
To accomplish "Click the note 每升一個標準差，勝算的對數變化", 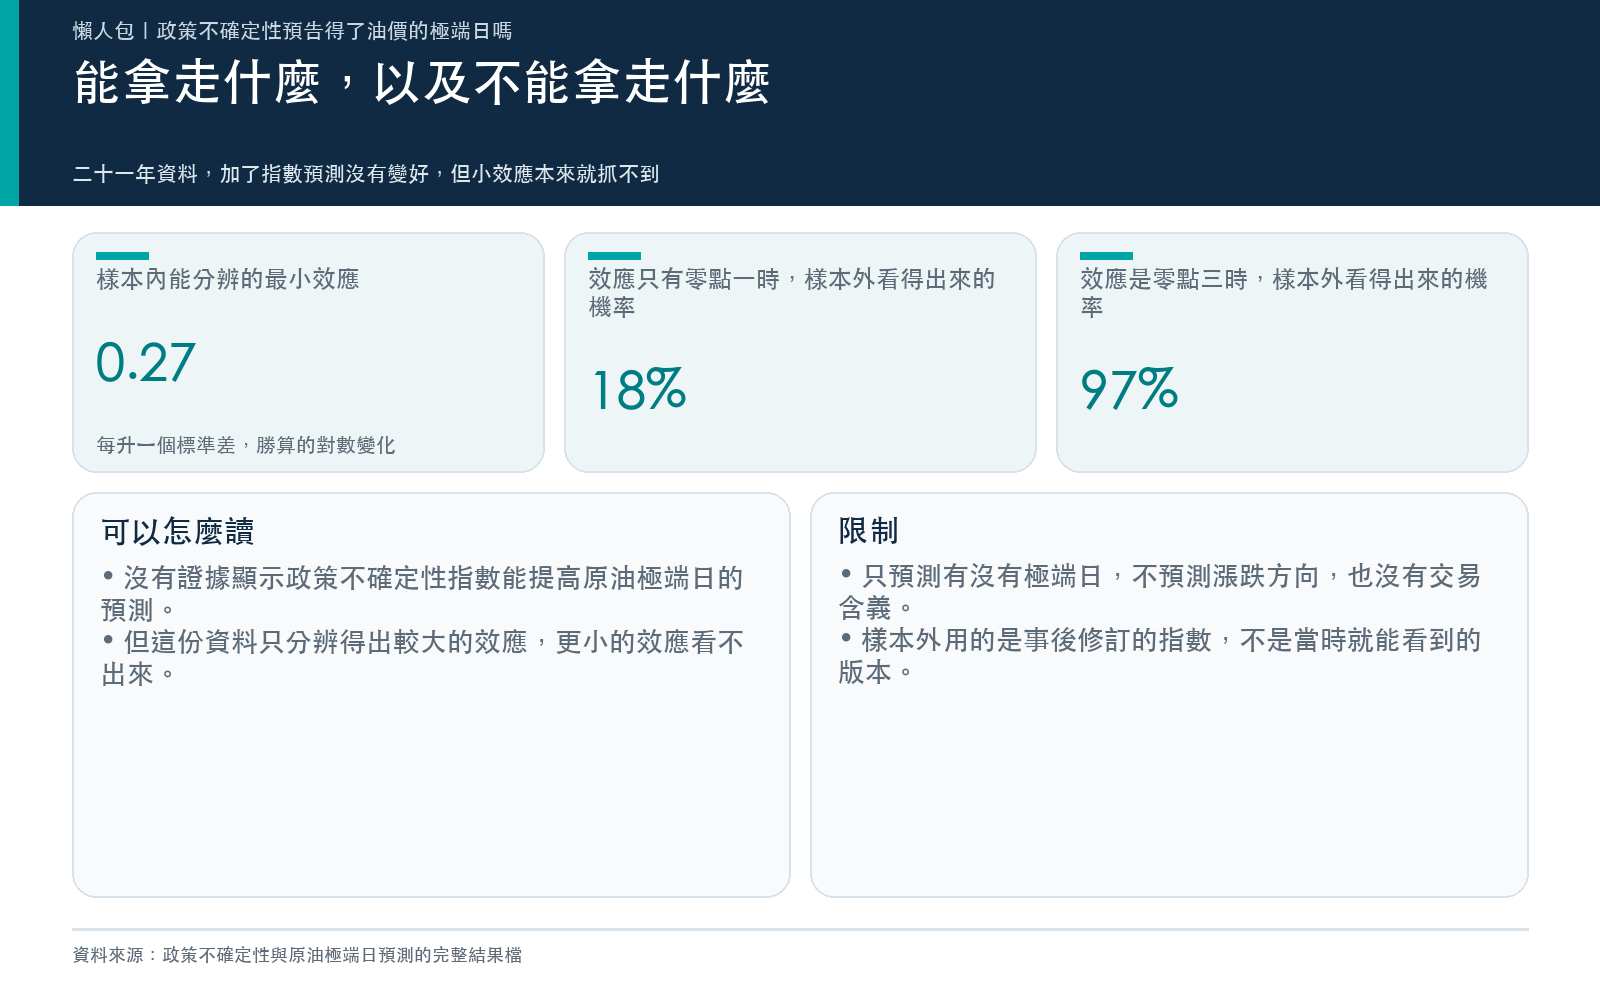I will pyautogui.click(x=246, y=445).
